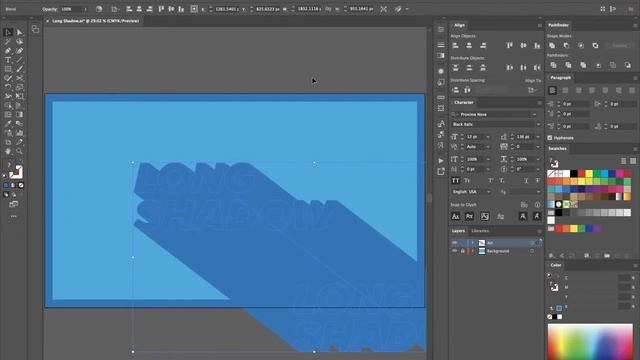Open the font size dropdown arrow
The width and height of the screenshot is (640, 360).
tap(488, 137)
